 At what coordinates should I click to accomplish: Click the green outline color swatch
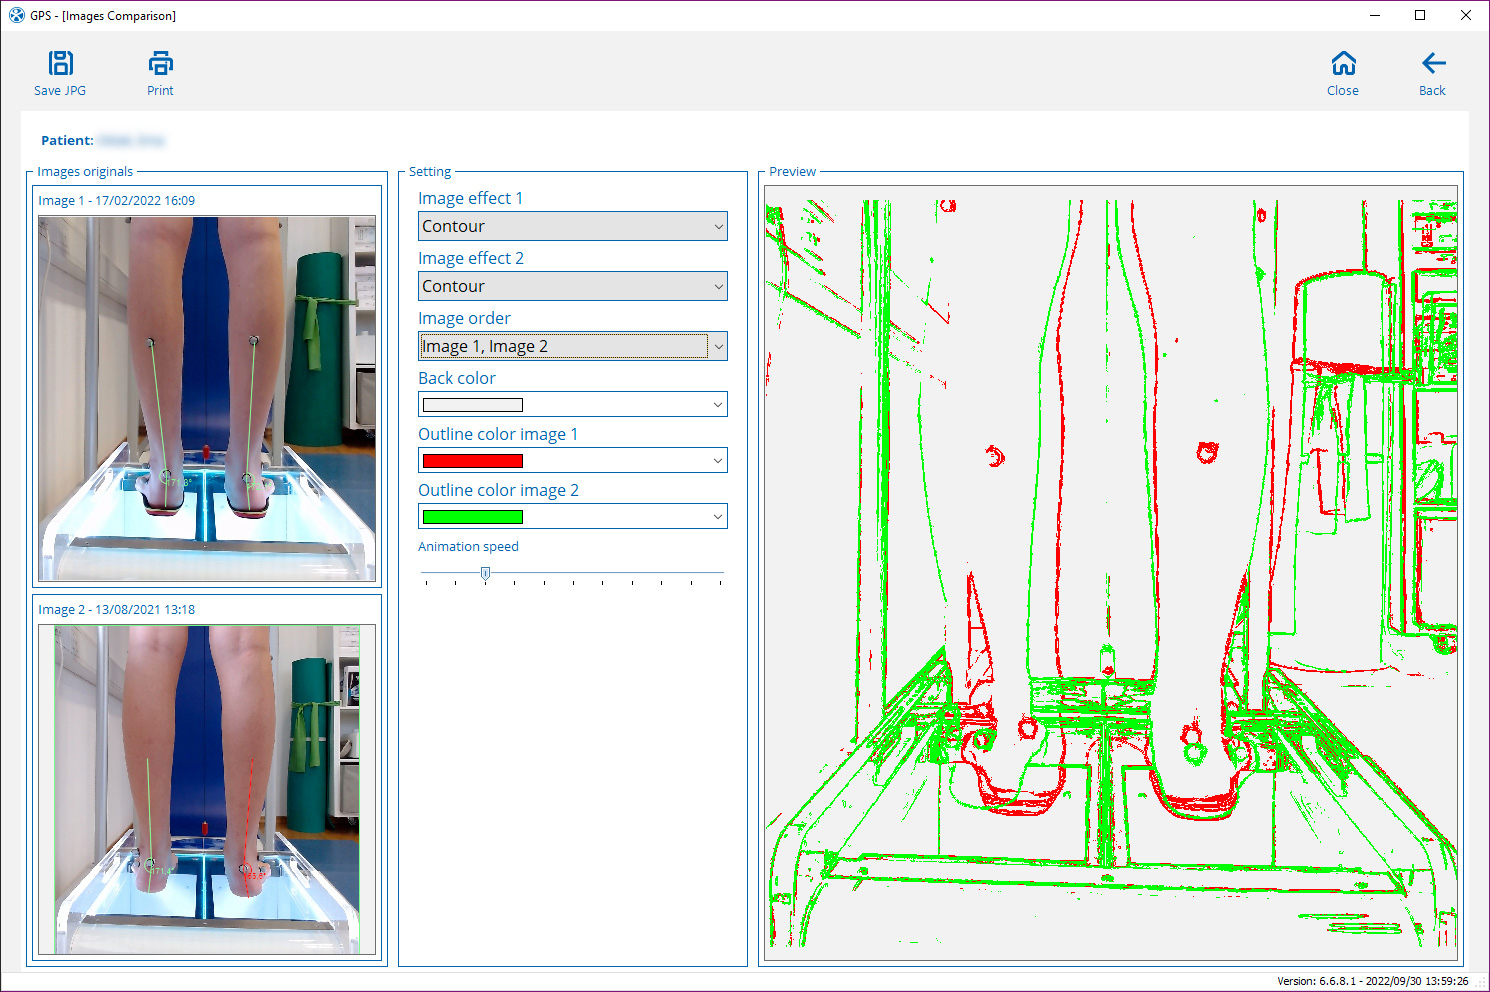click(x=473, y=517)
